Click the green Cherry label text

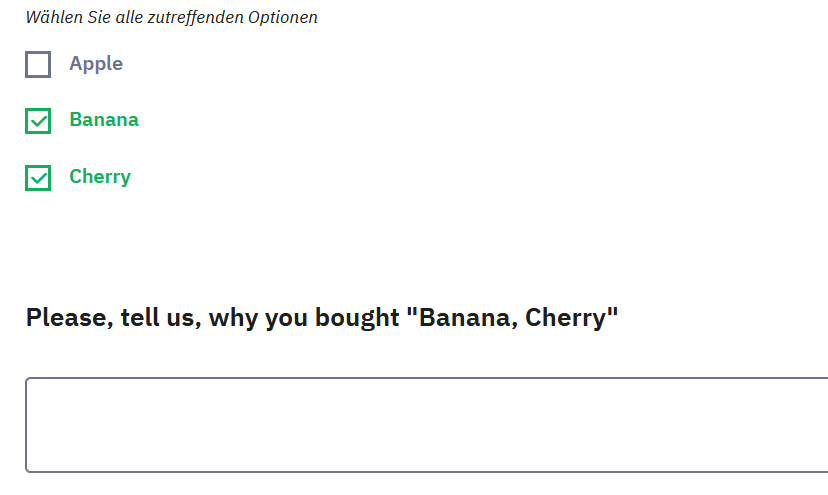point(100,177)
